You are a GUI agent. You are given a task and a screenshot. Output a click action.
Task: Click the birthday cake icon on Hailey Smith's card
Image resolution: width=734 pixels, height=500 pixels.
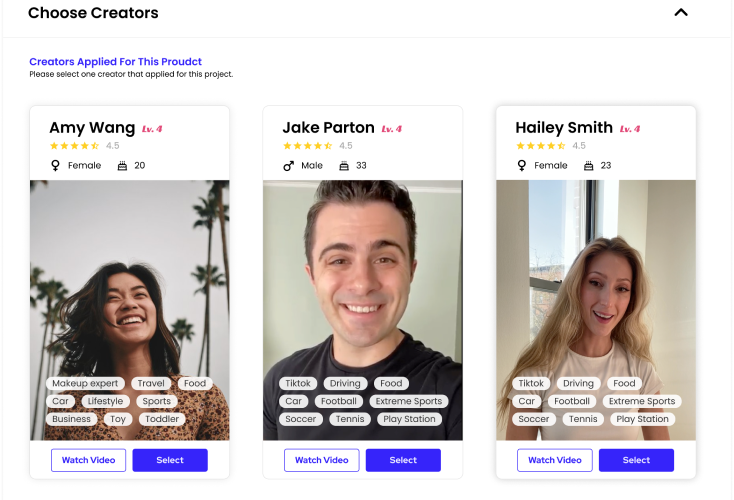click(588, 166)
